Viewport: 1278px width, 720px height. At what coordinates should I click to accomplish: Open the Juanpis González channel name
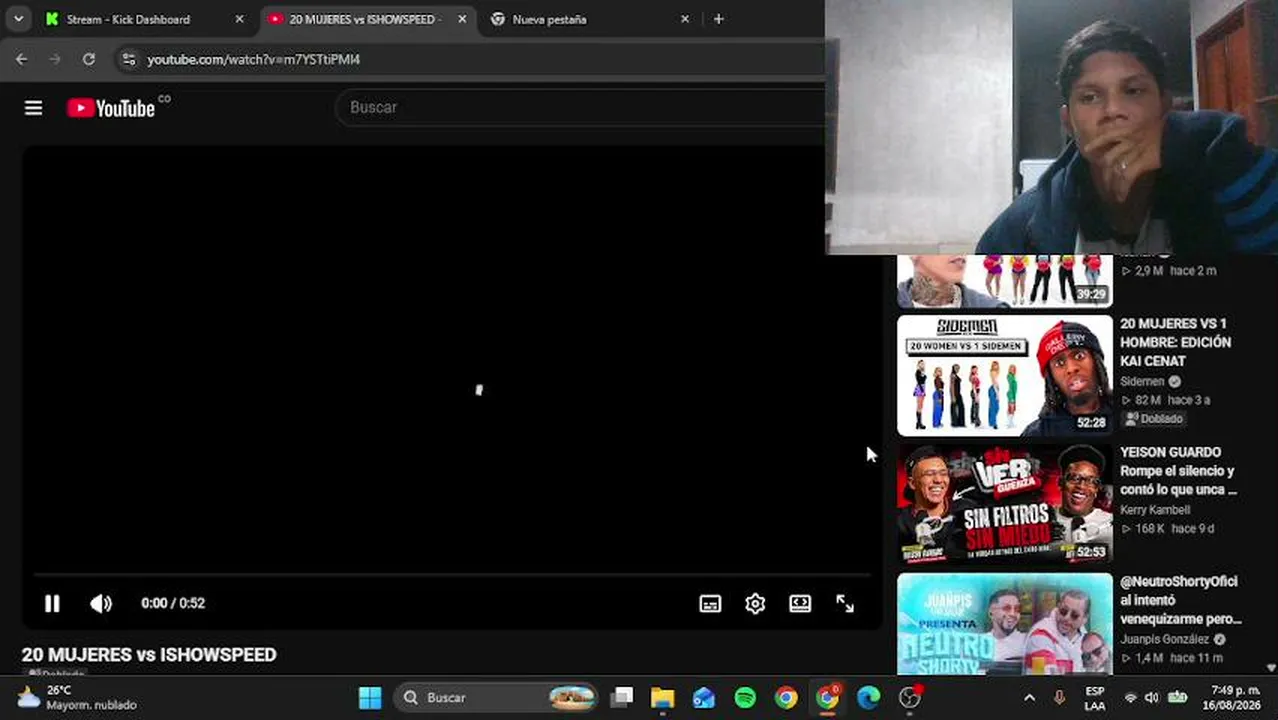pos(1164,639)
